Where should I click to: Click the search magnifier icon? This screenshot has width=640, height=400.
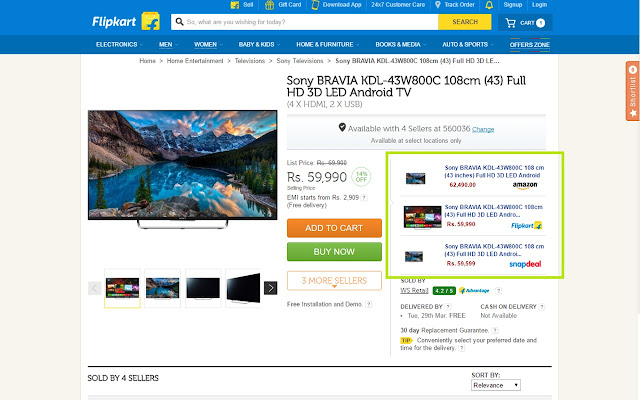179,22
